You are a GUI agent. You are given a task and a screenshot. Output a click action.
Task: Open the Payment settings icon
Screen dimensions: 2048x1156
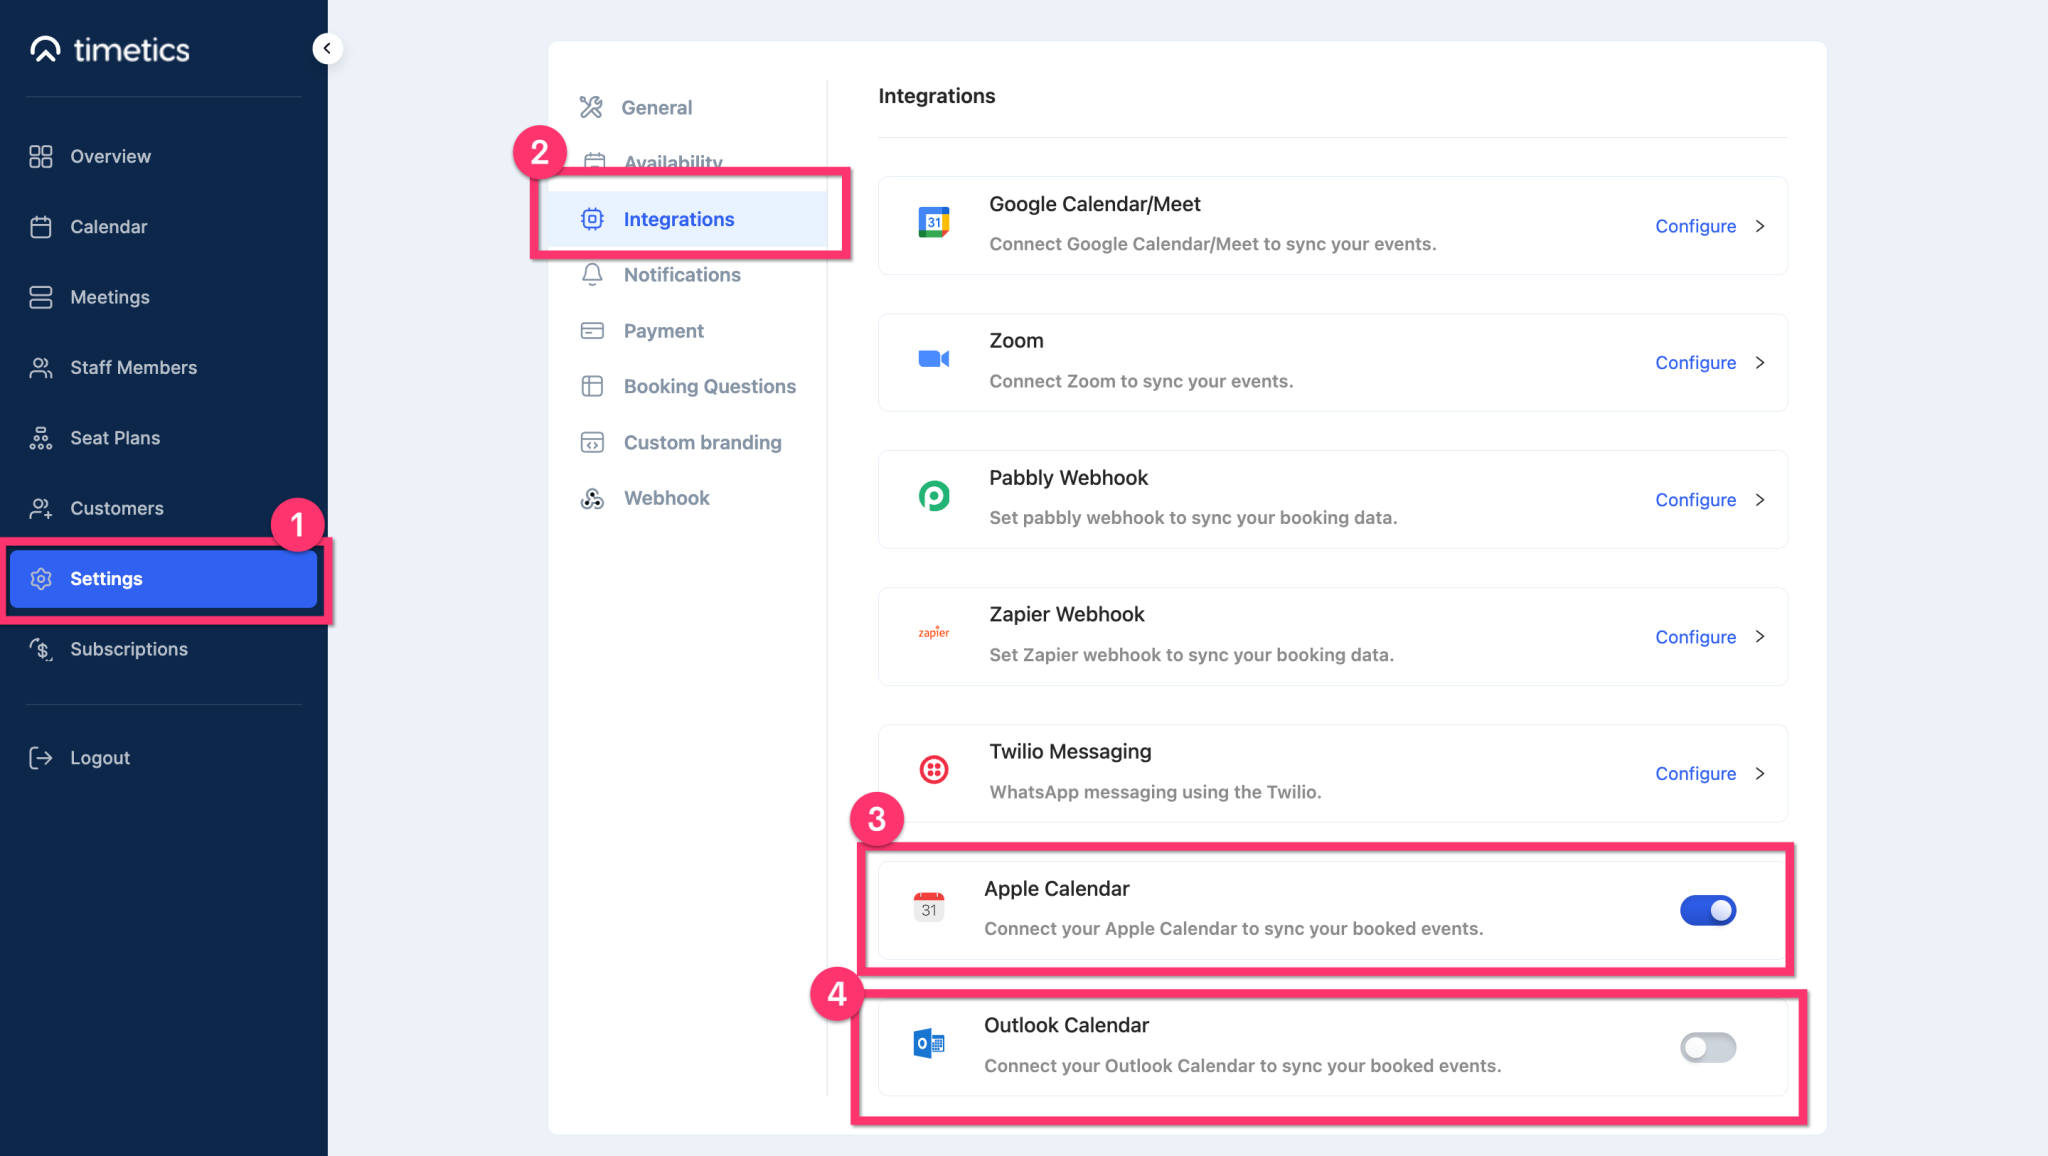pyautogui.click(x=593, y=330)
